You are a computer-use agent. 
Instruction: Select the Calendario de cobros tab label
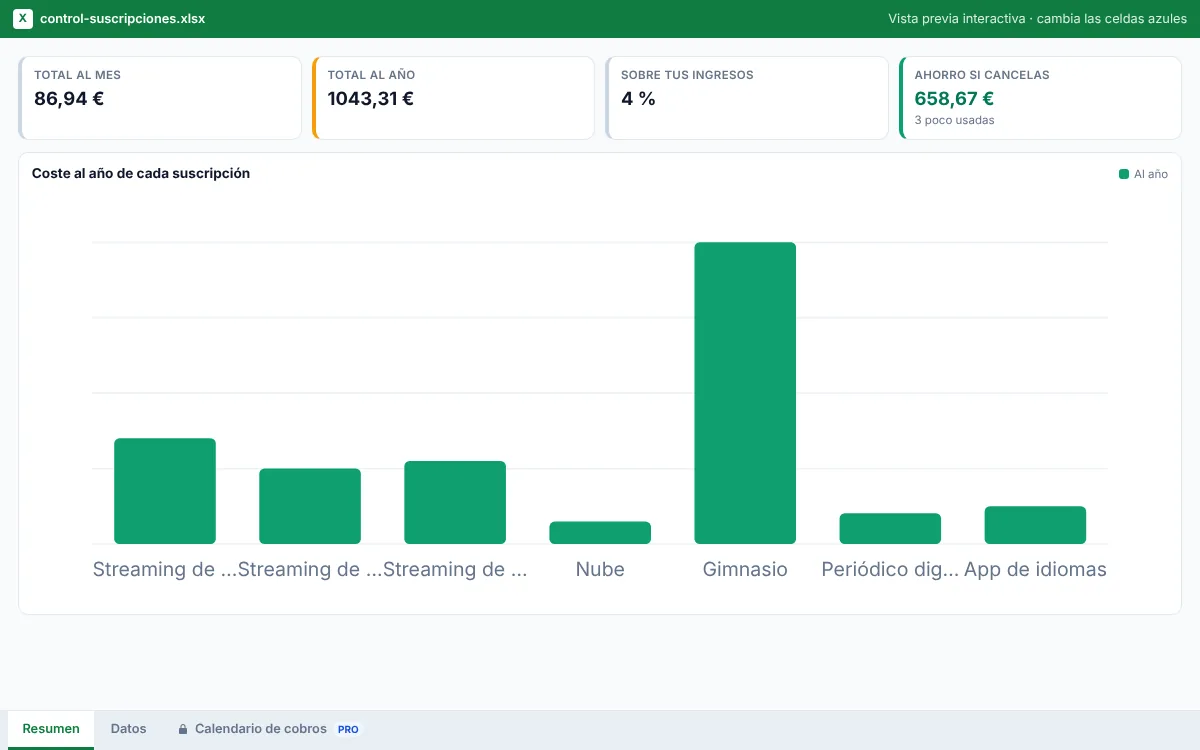pyautogui.click(x=261, y=729)
